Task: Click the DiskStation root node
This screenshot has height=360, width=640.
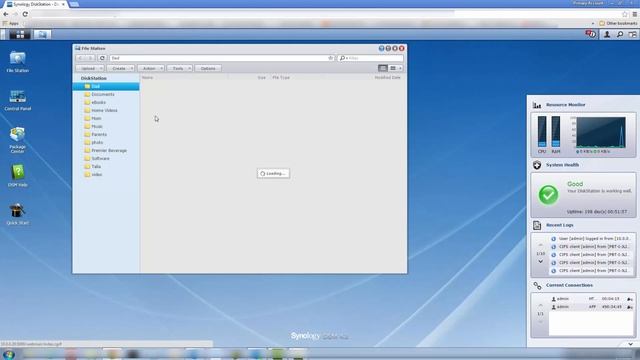Action: pos(93,78)
